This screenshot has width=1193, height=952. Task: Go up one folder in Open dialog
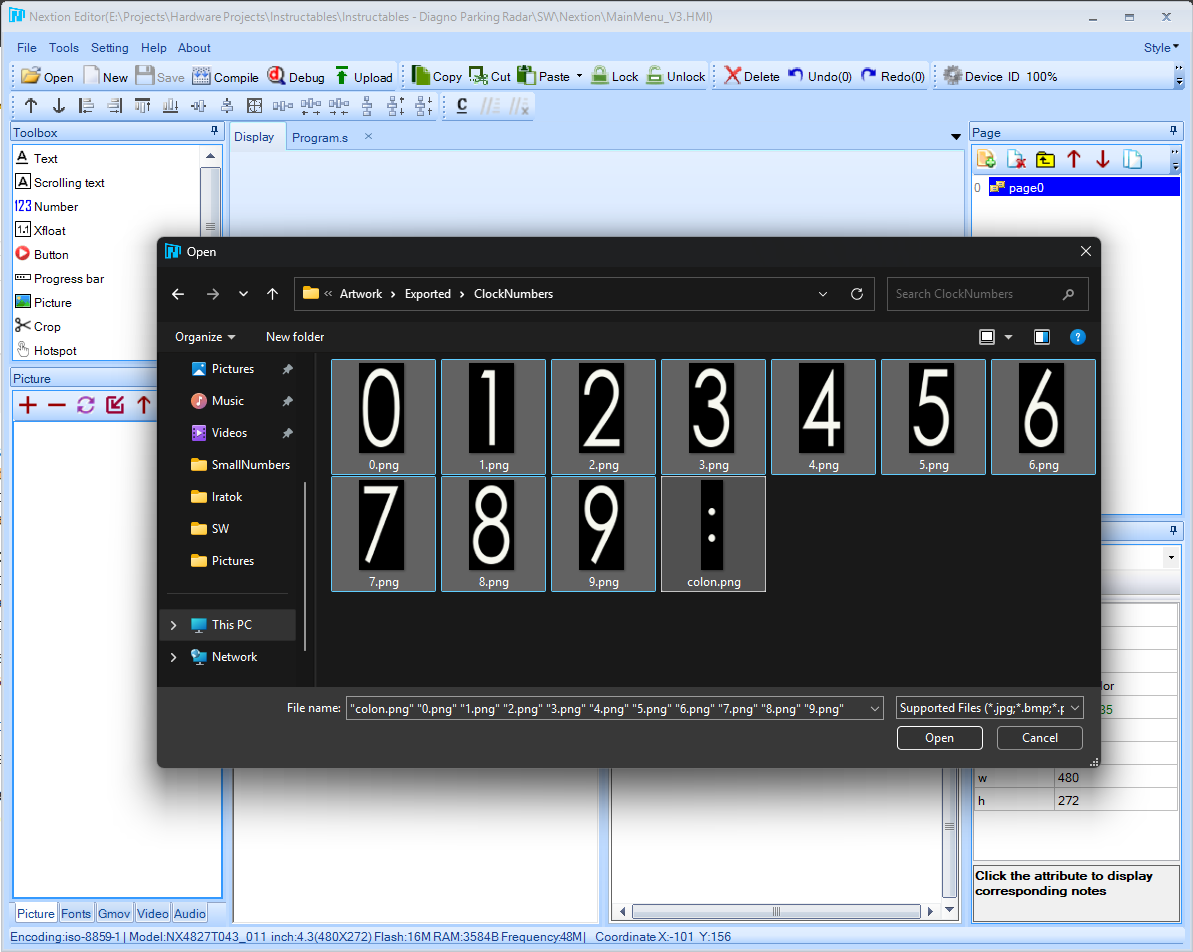pyautogui.click(x=272, y=294)
